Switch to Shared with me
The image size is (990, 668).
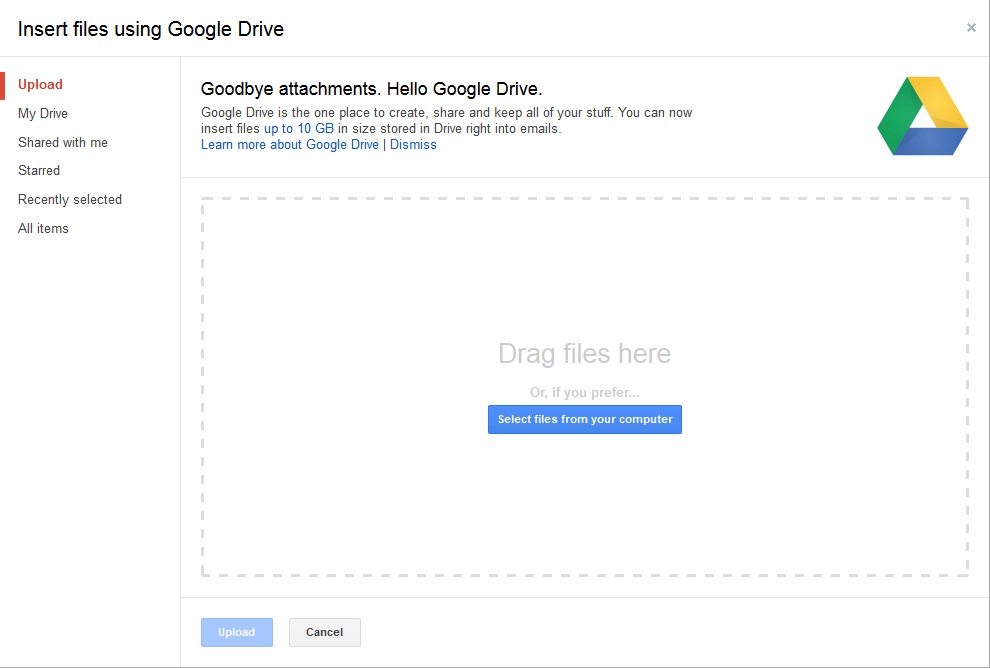pyautogui.click(x=63, y=142)
